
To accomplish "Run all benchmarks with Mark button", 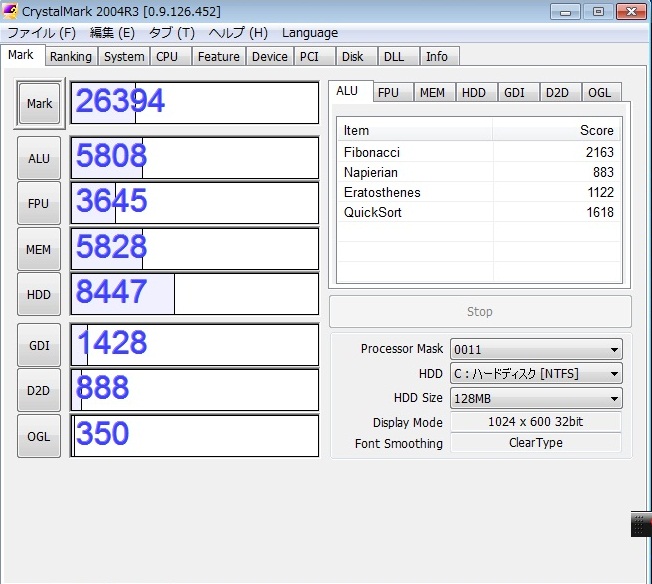I will [39, 103].
